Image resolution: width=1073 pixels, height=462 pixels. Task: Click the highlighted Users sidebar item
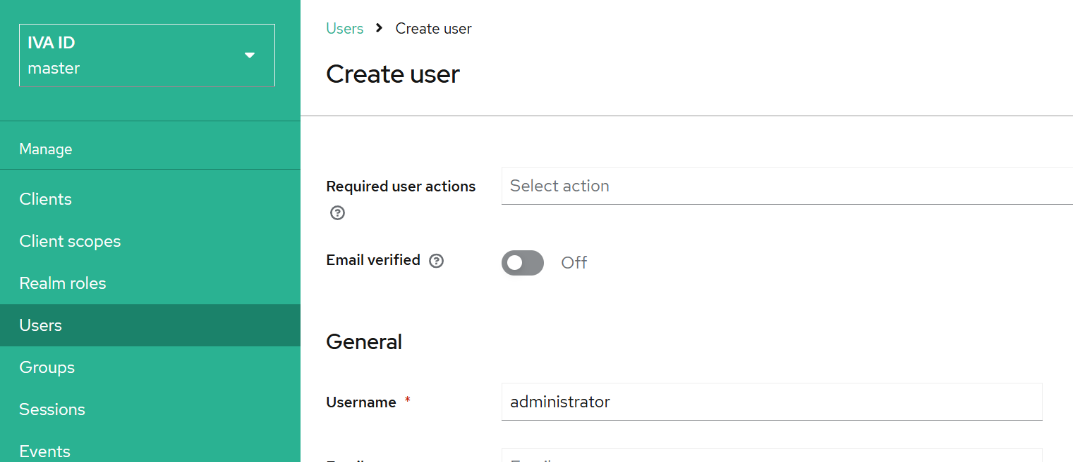pos(41,325)
